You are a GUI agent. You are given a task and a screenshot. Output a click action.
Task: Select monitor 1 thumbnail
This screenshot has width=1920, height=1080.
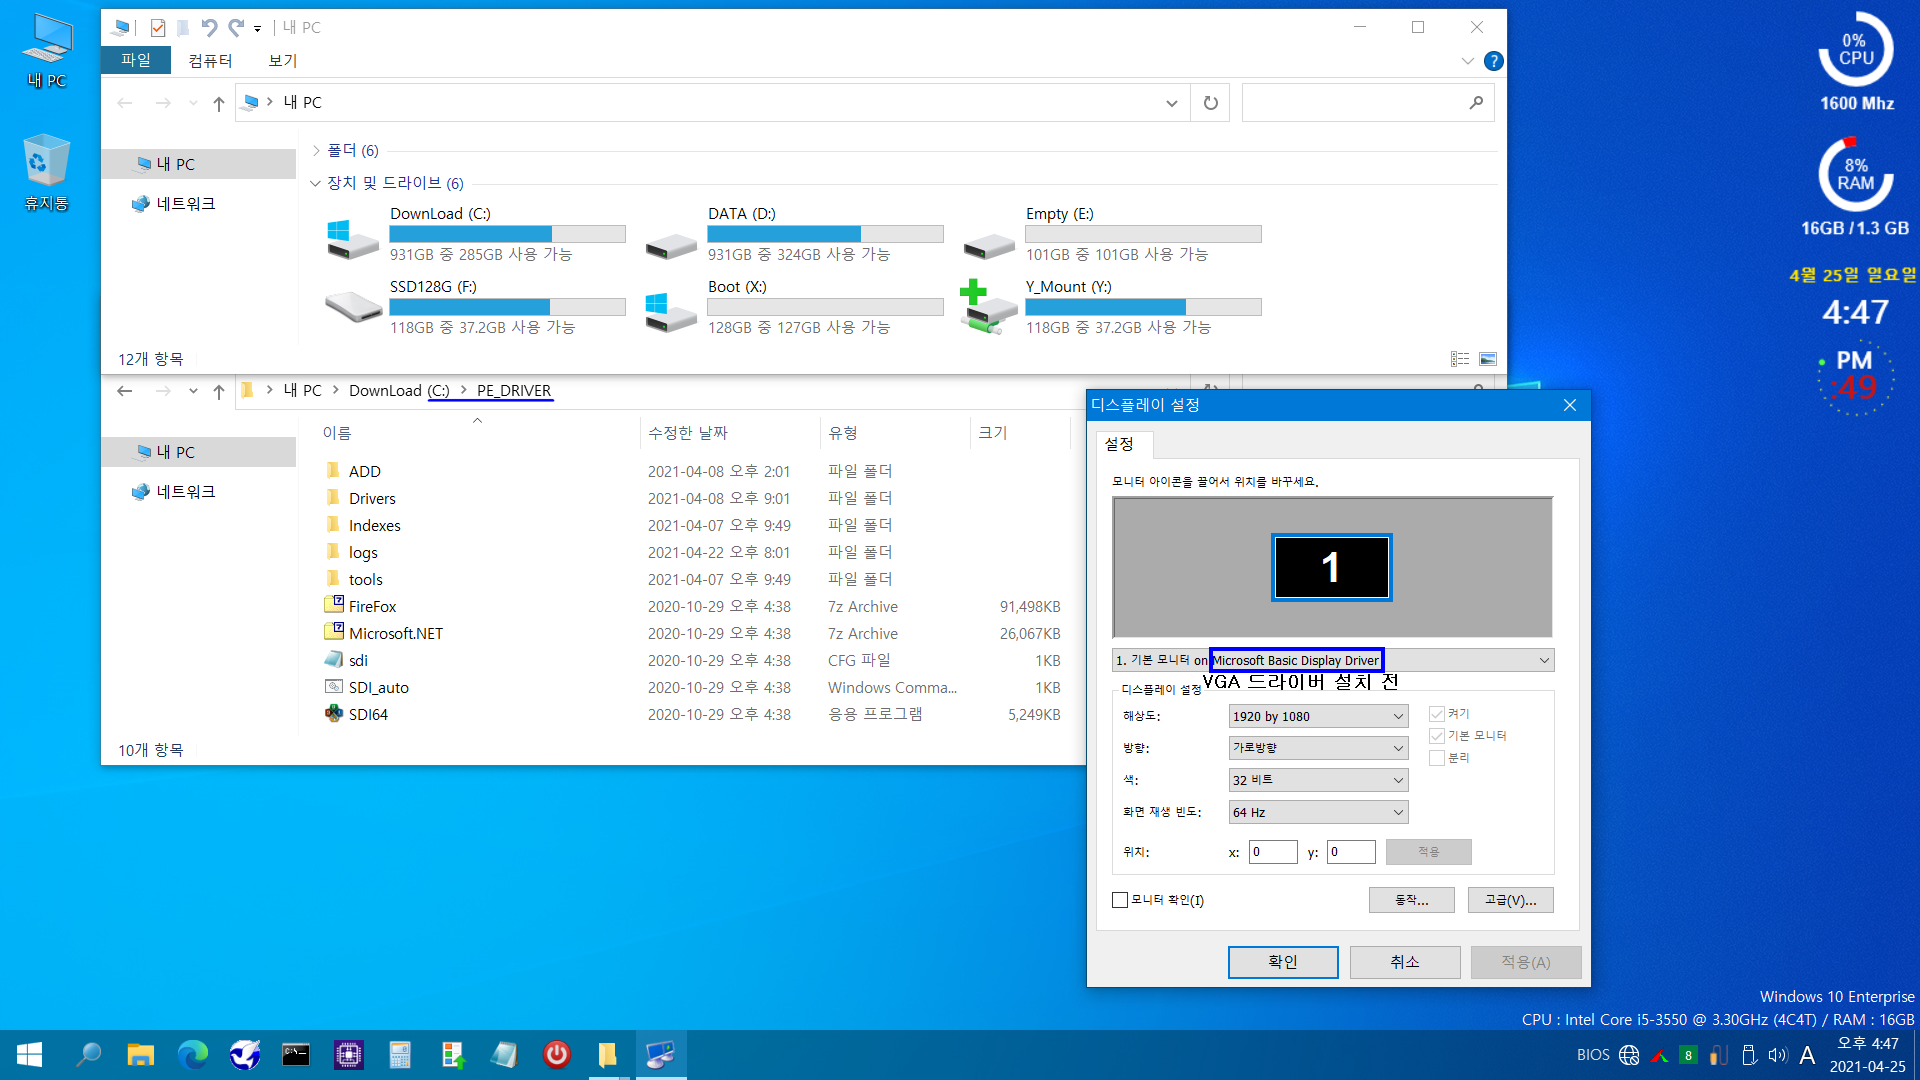(1331, 567)
